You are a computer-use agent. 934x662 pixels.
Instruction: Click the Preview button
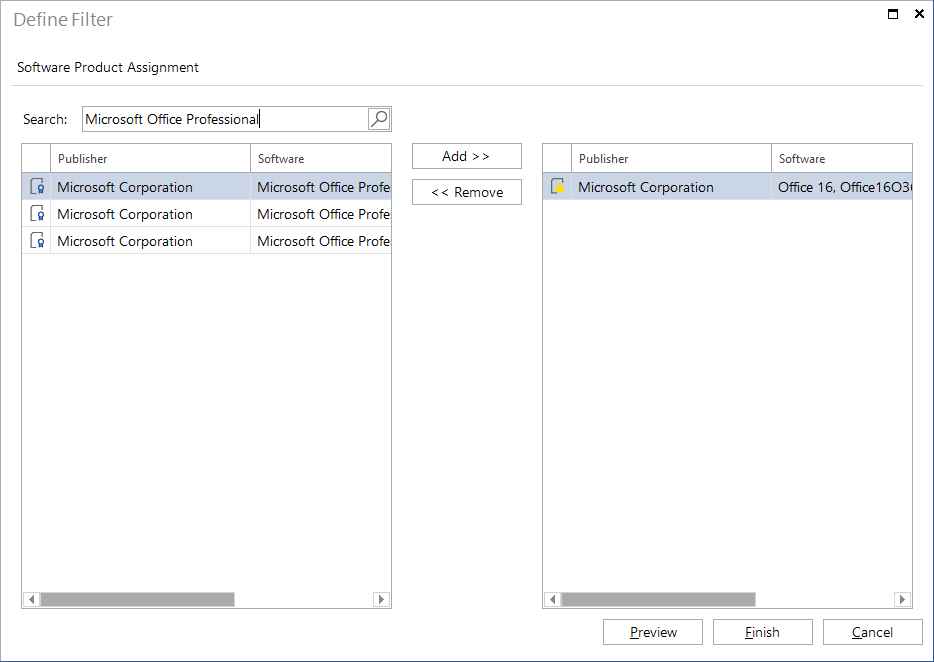pyautogui.click(x=653, y=632)
